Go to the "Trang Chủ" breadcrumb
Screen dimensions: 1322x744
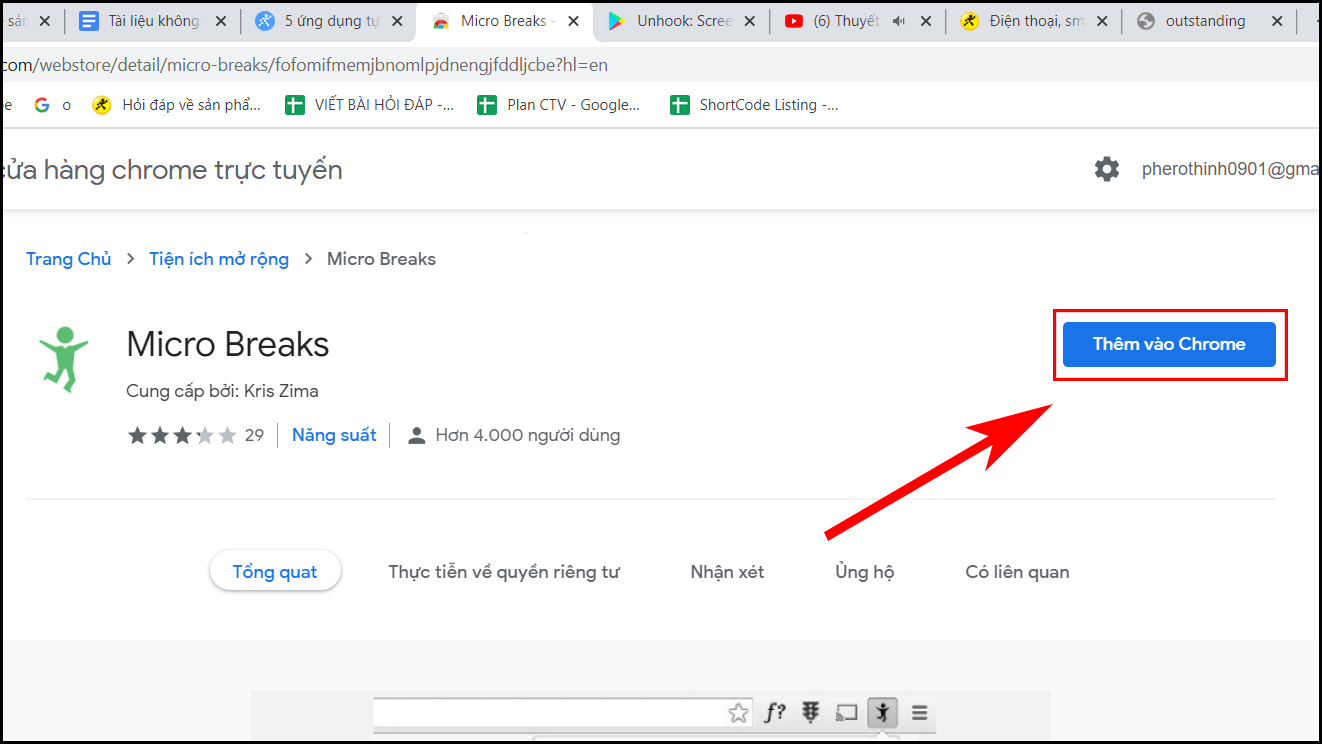click(x=68, y=259)
